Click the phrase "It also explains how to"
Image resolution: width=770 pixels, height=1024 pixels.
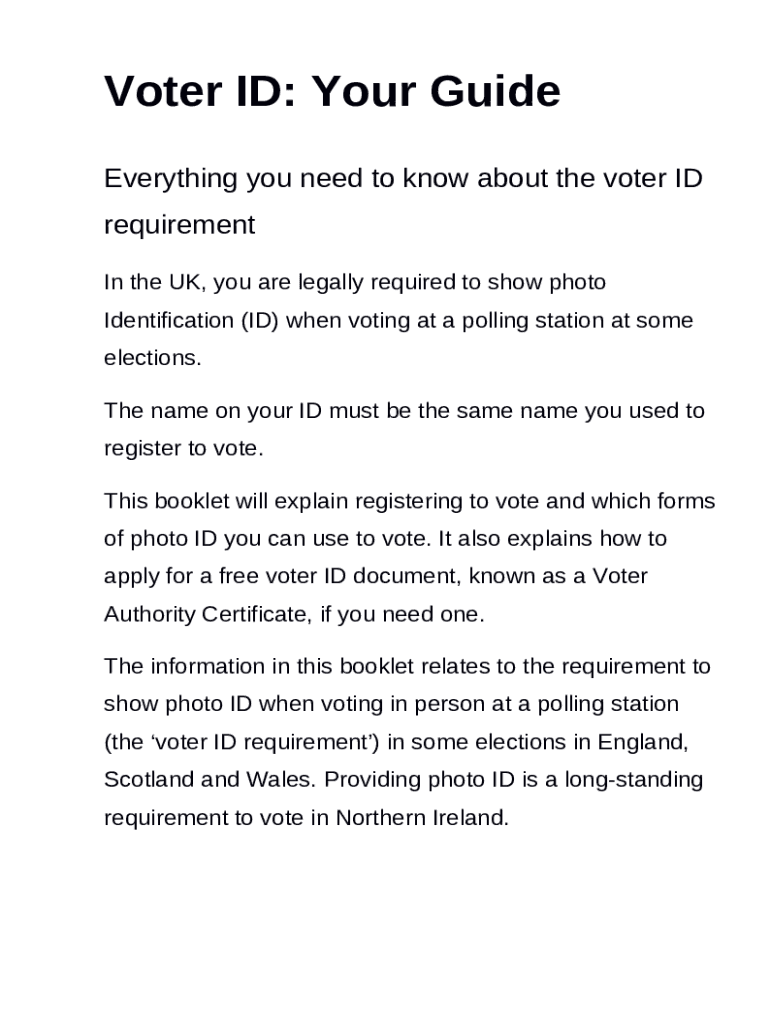552,539
